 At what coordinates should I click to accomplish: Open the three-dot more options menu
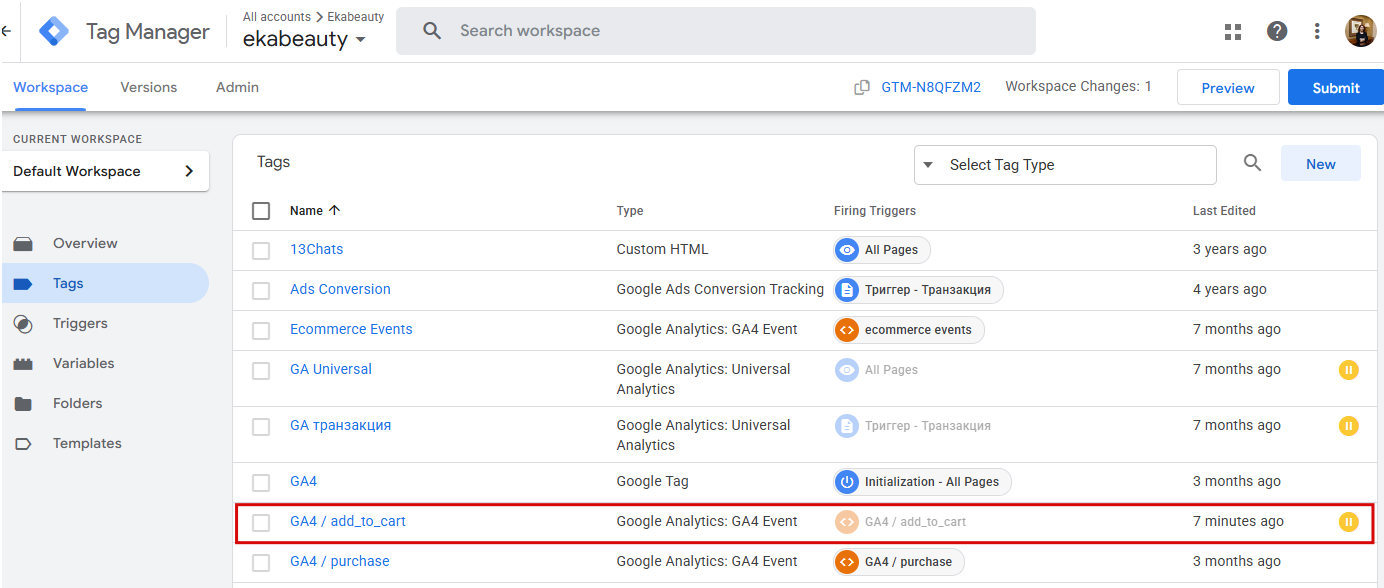click(x=1319, y=31)
